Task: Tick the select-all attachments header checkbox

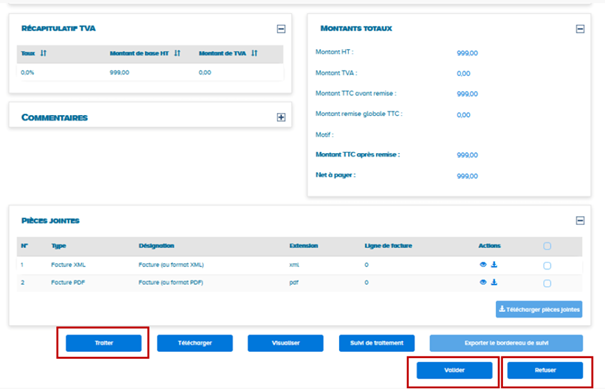Action: coord(547,246)
